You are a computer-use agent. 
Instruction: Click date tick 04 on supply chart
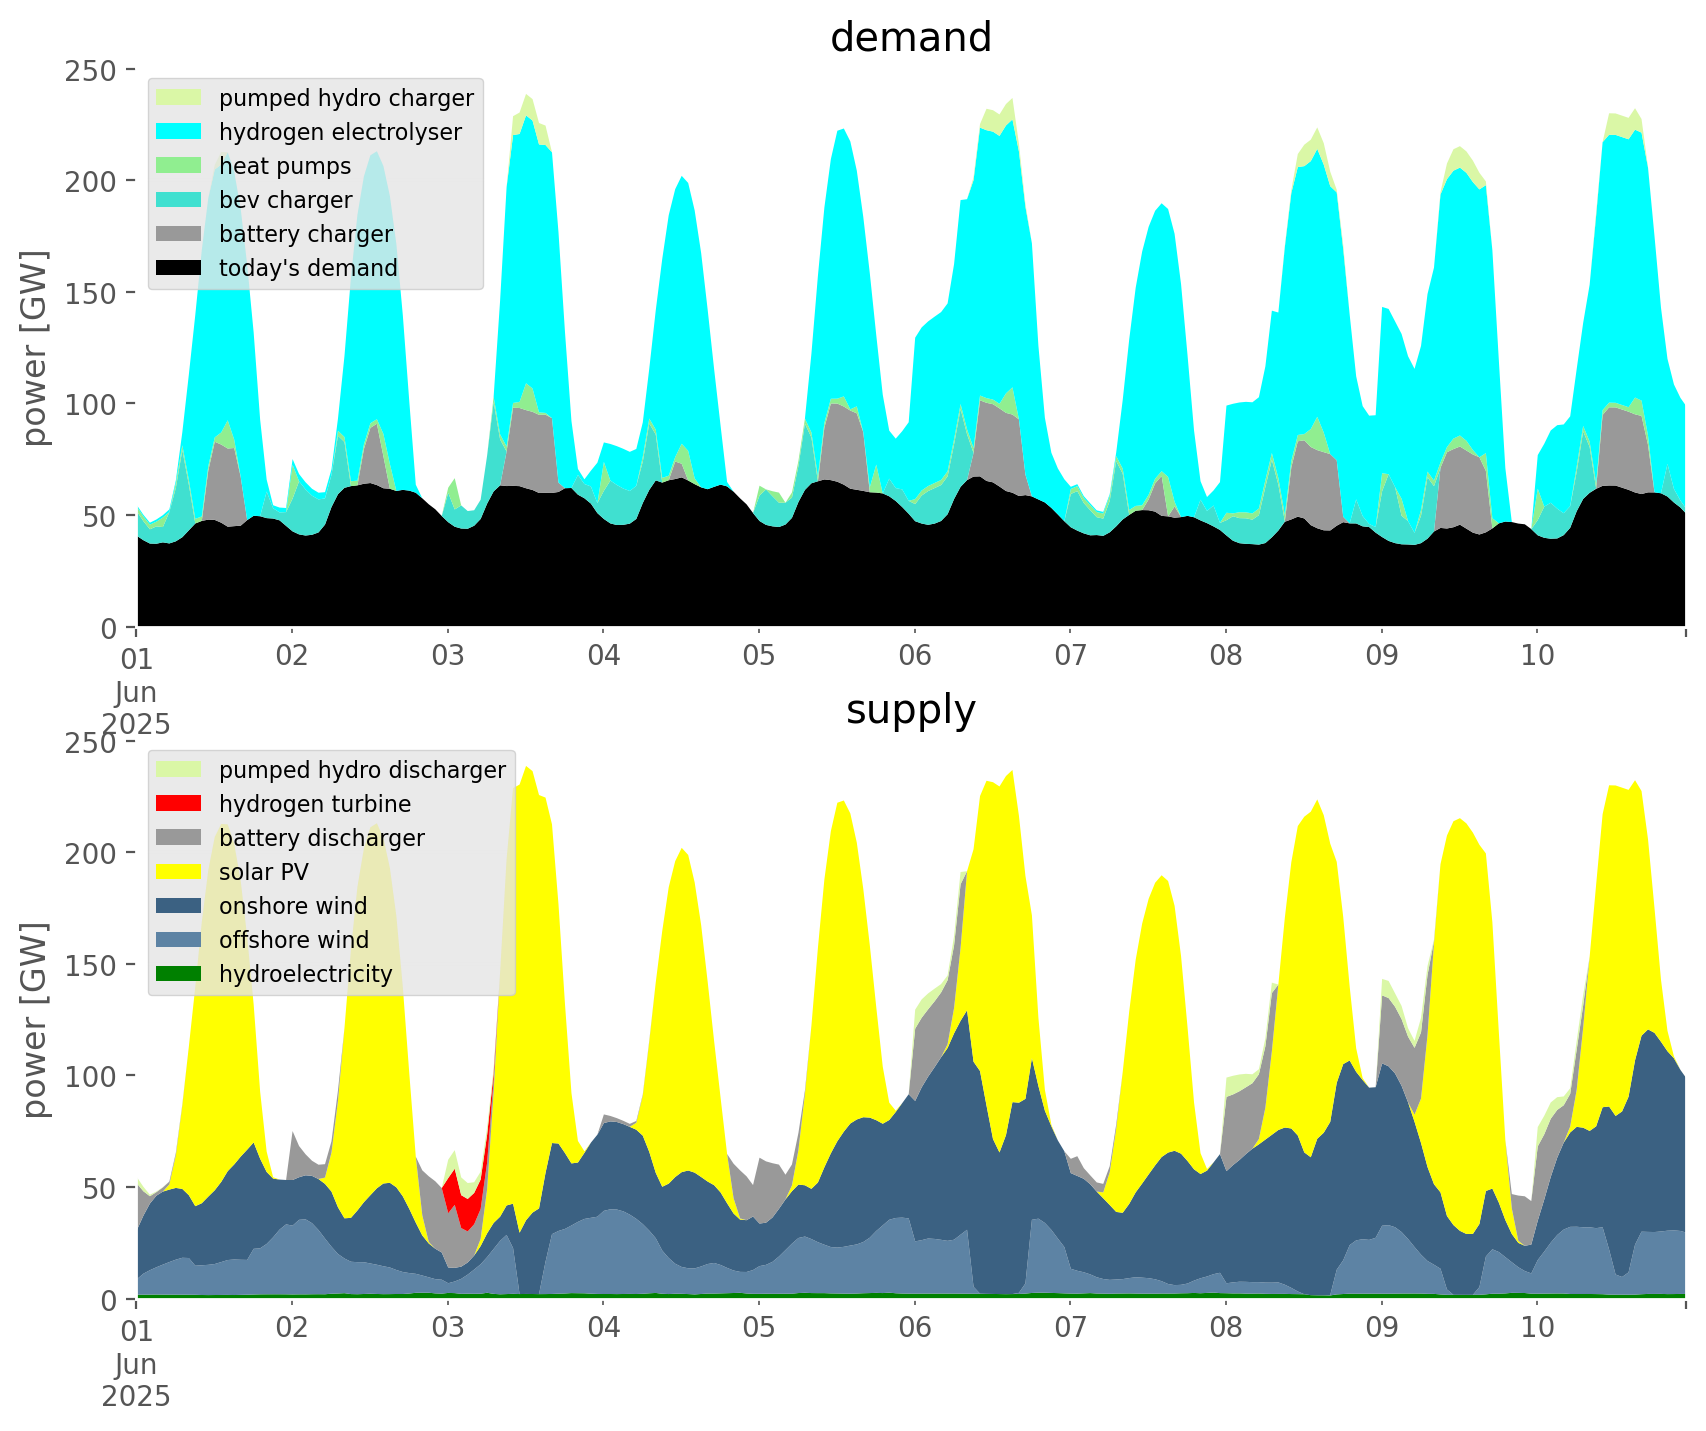[x=603, y=1329]
